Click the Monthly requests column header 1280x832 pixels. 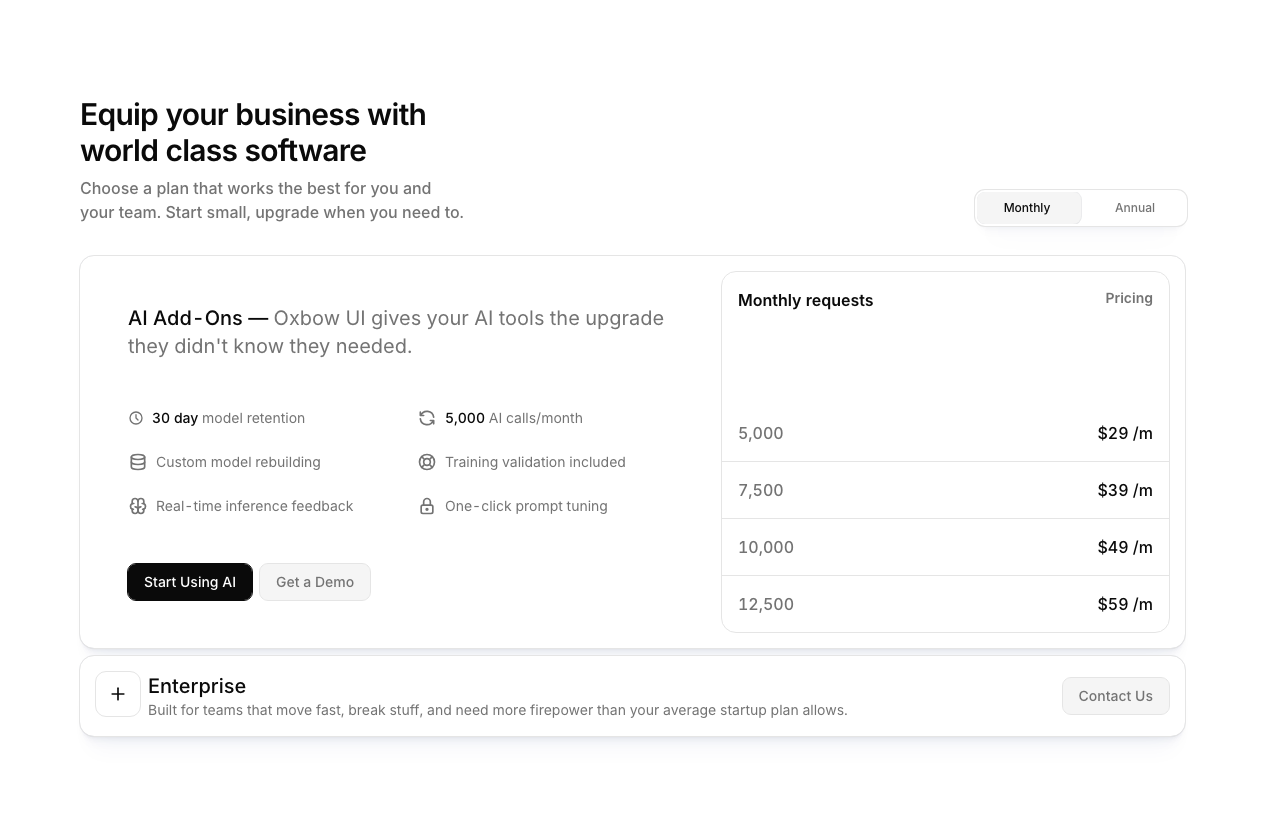(805, 300)
